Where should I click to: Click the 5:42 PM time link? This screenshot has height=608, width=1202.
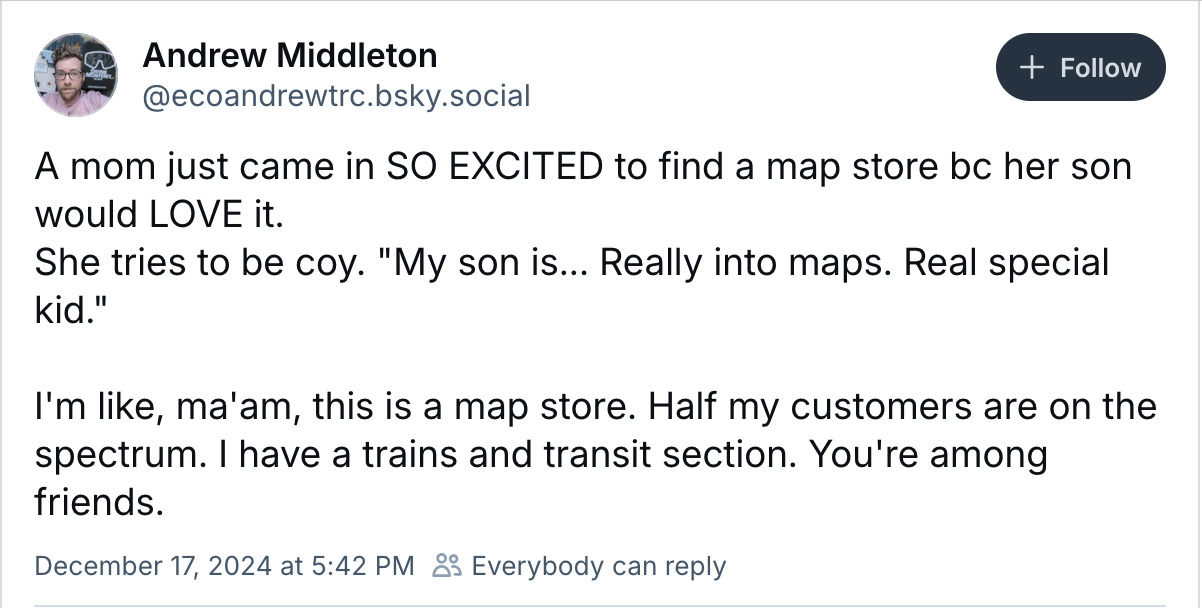click(x=372, y=566)
